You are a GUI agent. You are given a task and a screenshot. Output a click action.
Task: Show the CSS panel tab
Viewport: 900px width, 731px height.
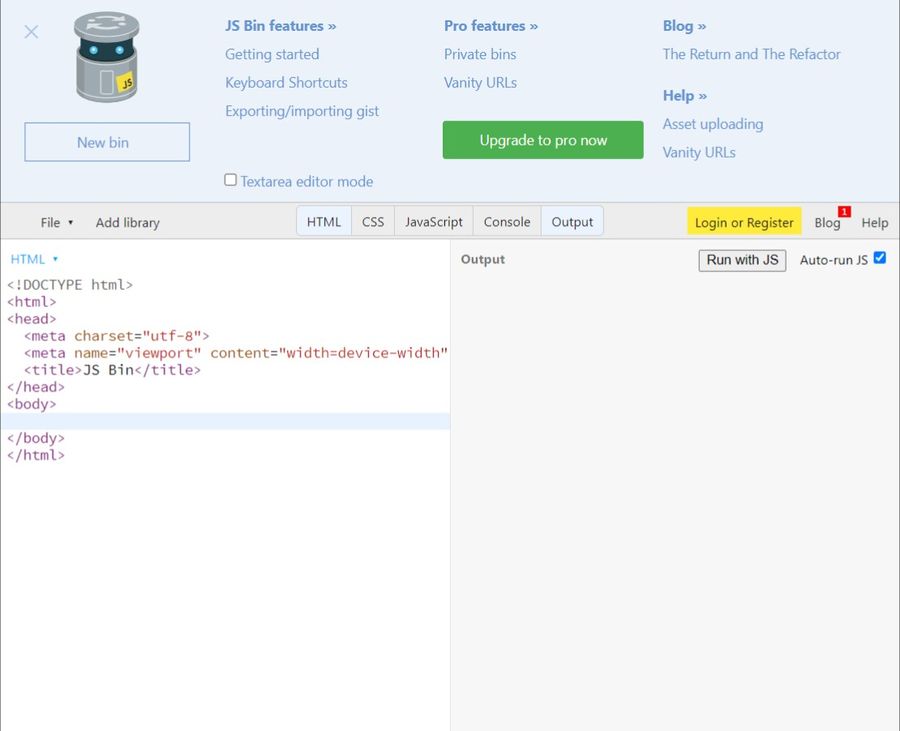click(373, 222)
